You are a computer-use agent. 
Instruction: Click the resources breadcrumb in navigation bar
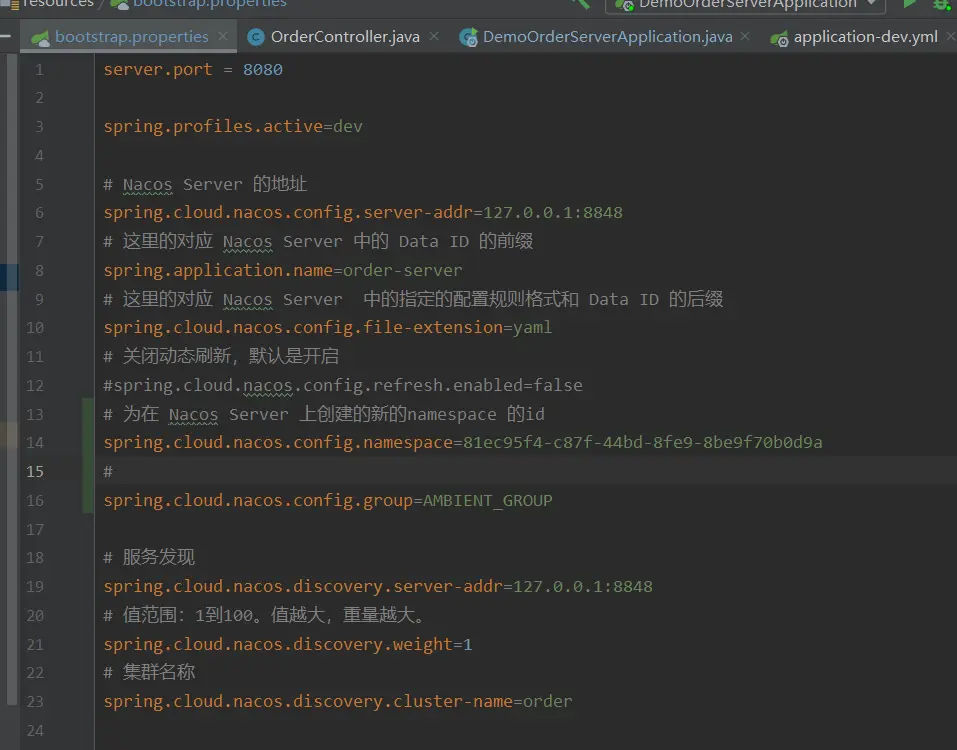(x=58, y=3)
